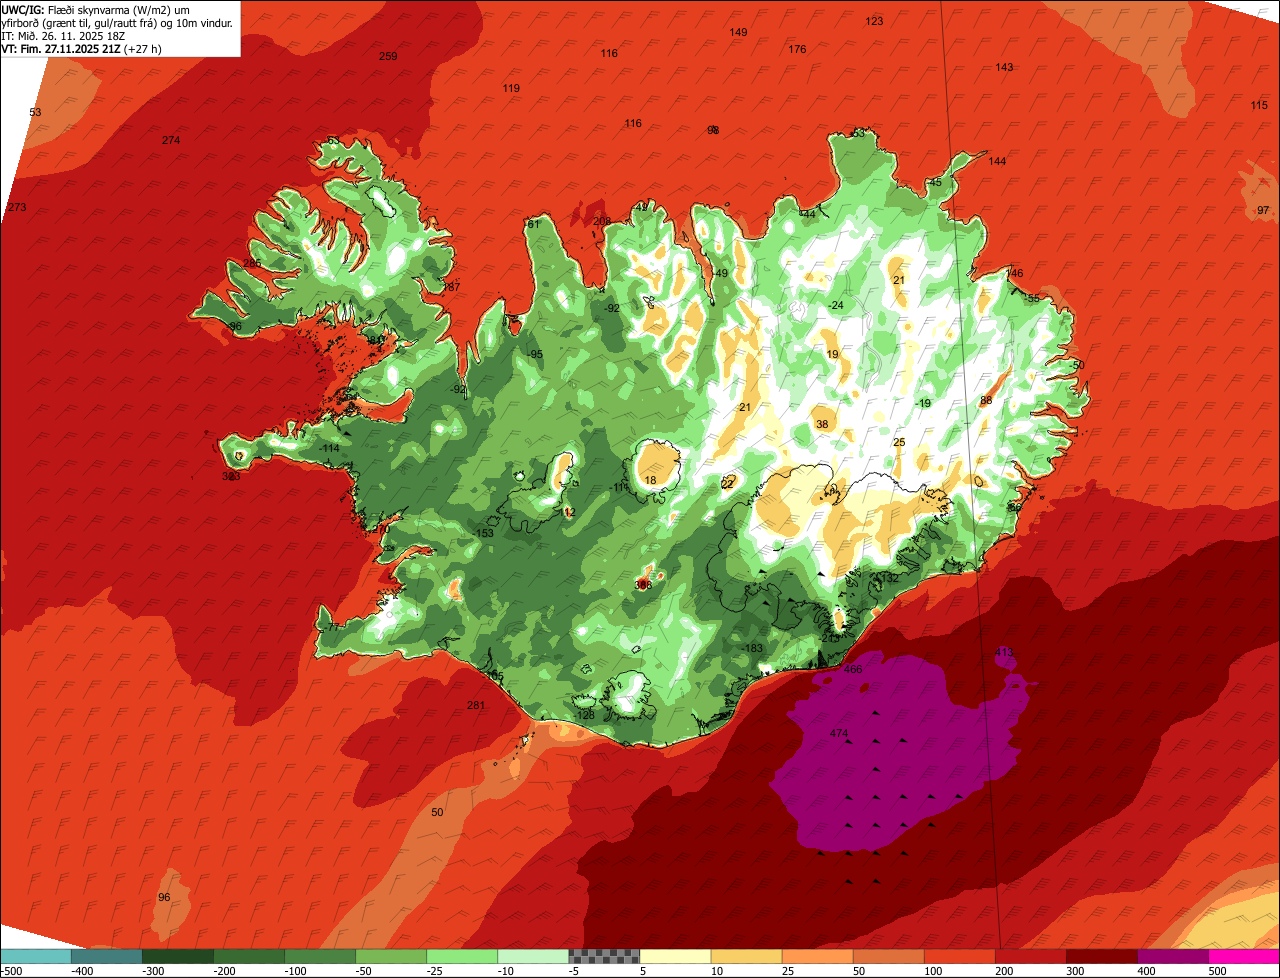Screen dimensions: 1280x978
Task: Click the ocean value 149
Action: click(738, 33)
